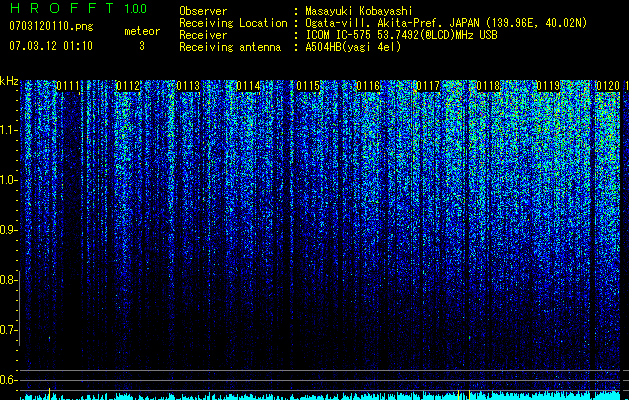This screenshot has height=400, width=629.
Task: Click the Receiver label
Action: [x=203, y=35]
